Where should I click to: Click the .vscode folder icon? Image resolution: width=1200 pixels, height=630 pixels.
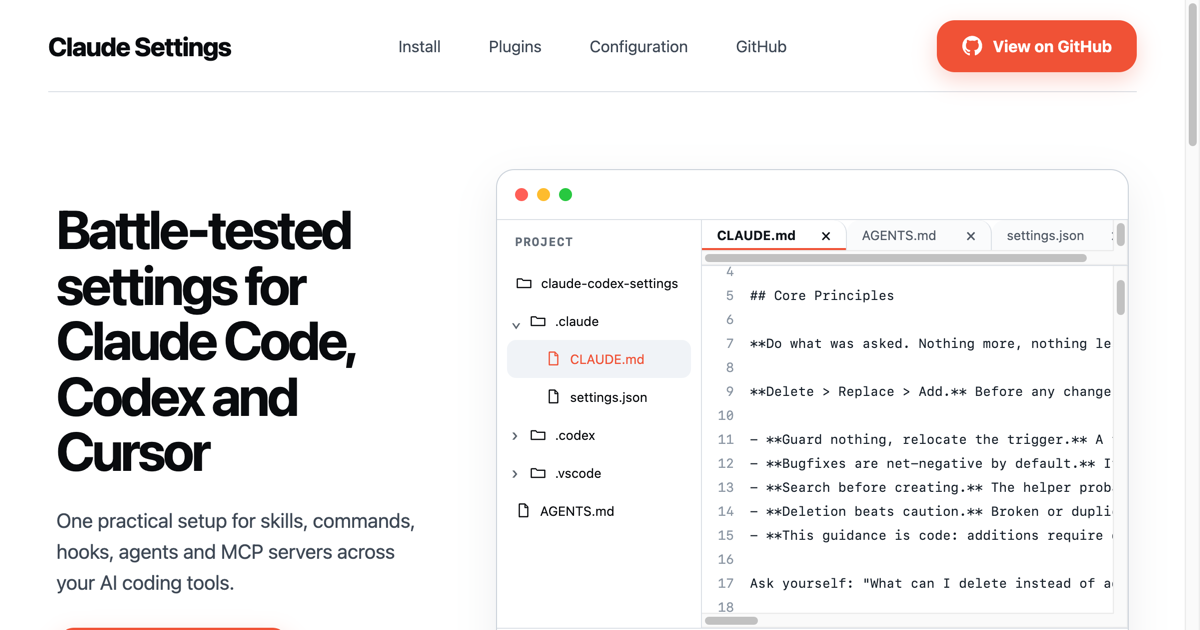coord(538,473)
